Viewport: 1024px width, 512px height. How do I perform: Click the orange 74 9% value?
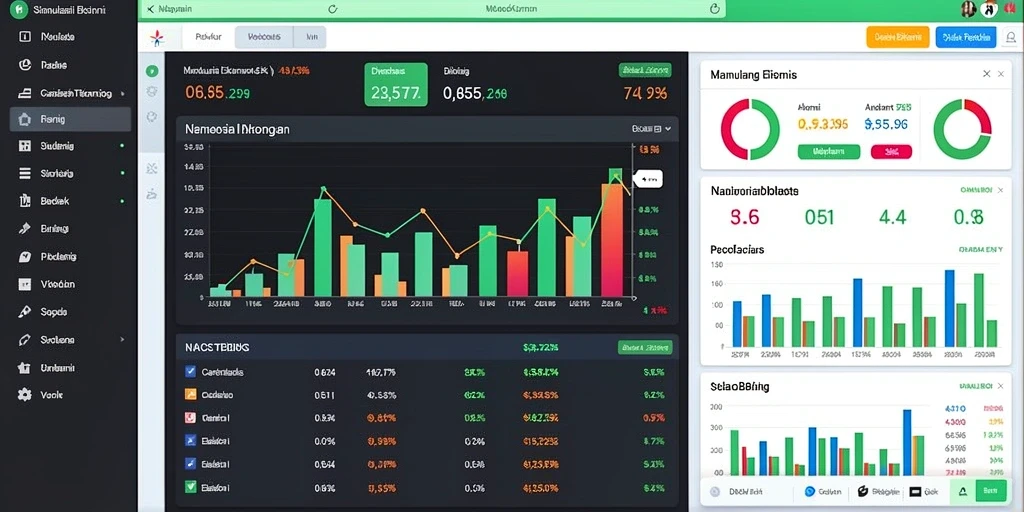[x=645, y=93]
